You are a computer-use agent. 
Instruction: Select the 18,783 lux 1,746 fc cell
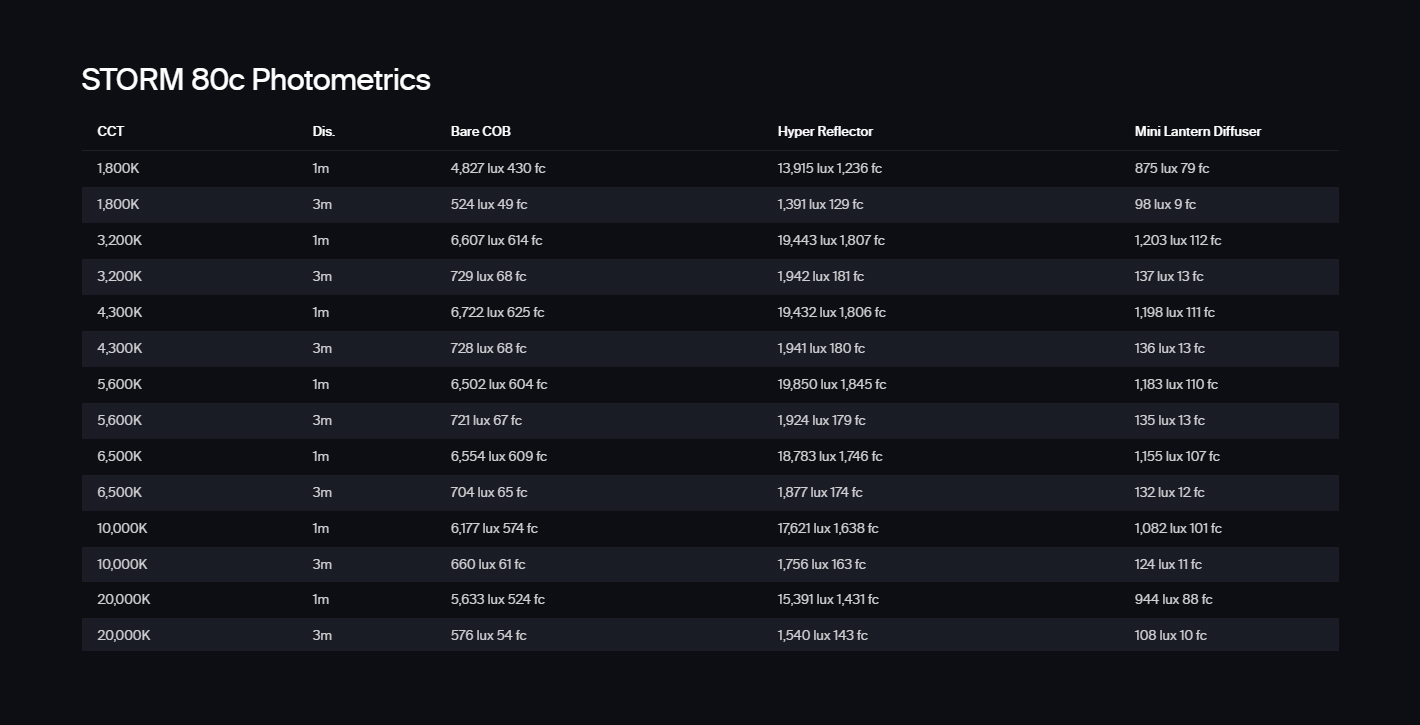click(829, 457)
